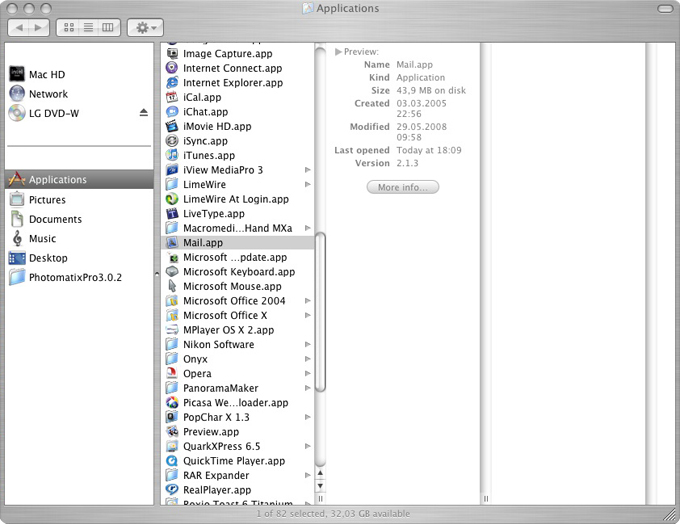
Task: Click the scroll up arrow
Action: [320, 473]
